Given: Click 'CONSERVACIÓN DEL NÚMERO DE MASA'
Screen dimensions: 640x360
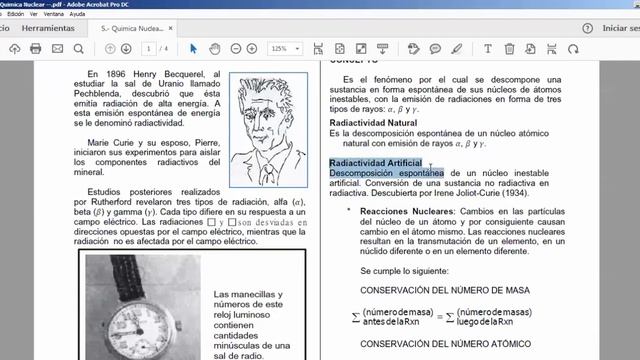Looking at the screenshot, I should [445, 290].
